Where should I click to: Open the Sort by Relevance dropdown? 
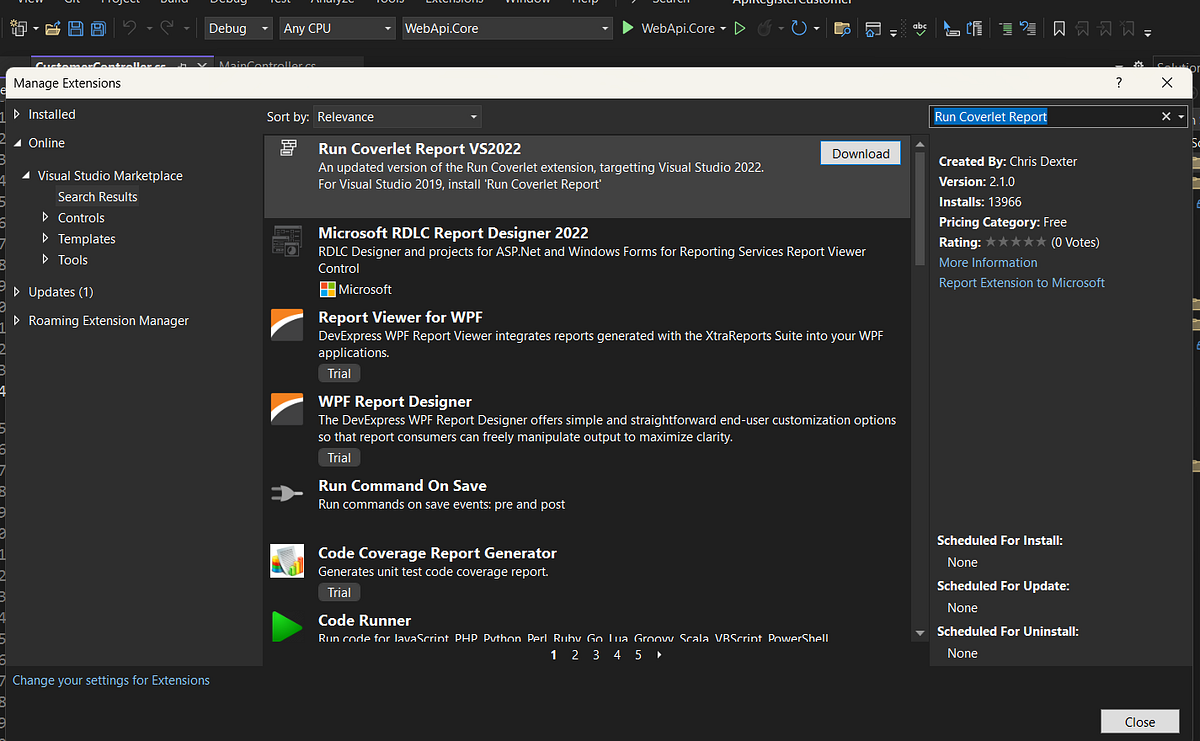point(397,117)
